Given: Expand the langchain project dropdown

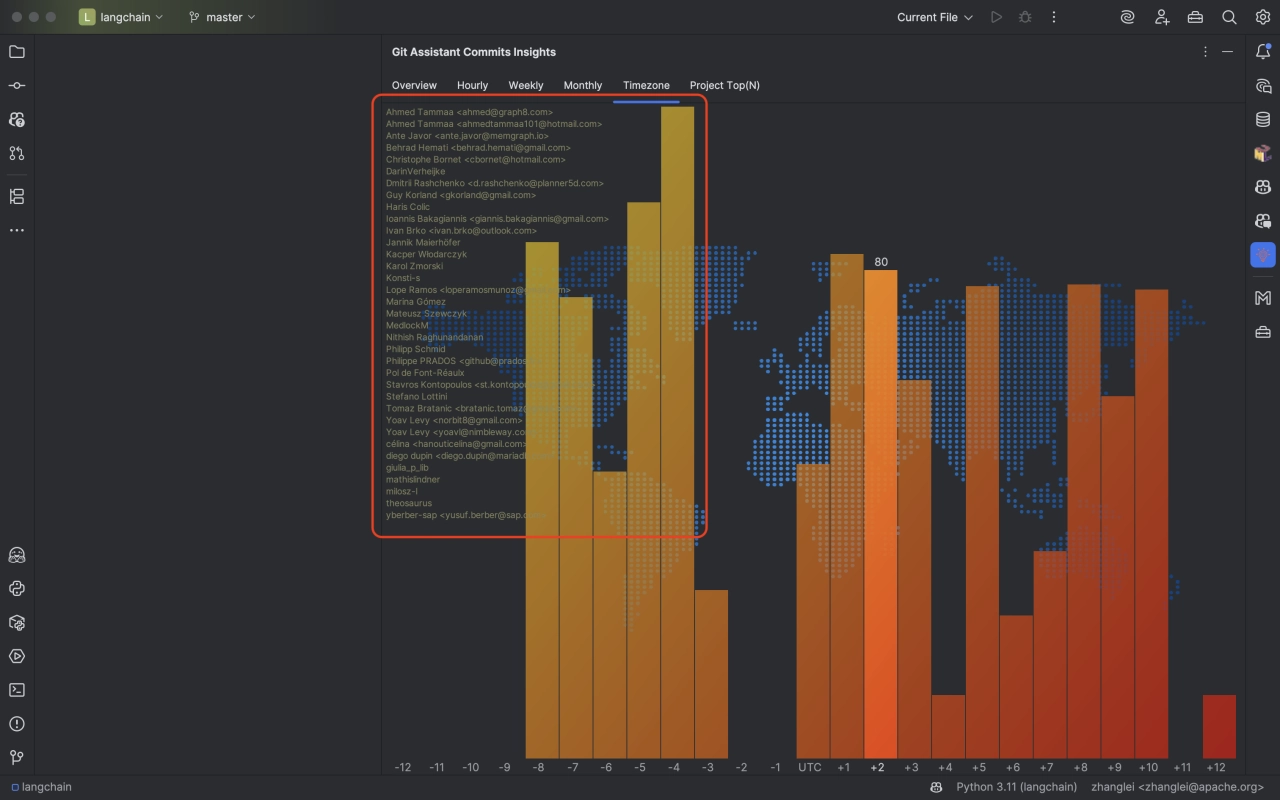Looking at the screenshot, I should [121, 17].
